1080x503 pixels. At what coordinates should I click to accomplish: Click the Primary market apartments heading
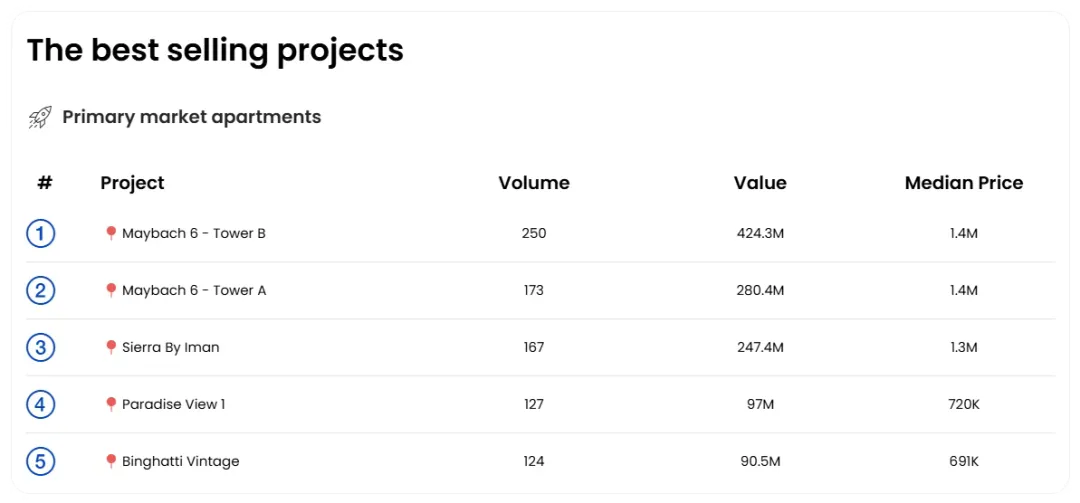(x=191, y=117)
